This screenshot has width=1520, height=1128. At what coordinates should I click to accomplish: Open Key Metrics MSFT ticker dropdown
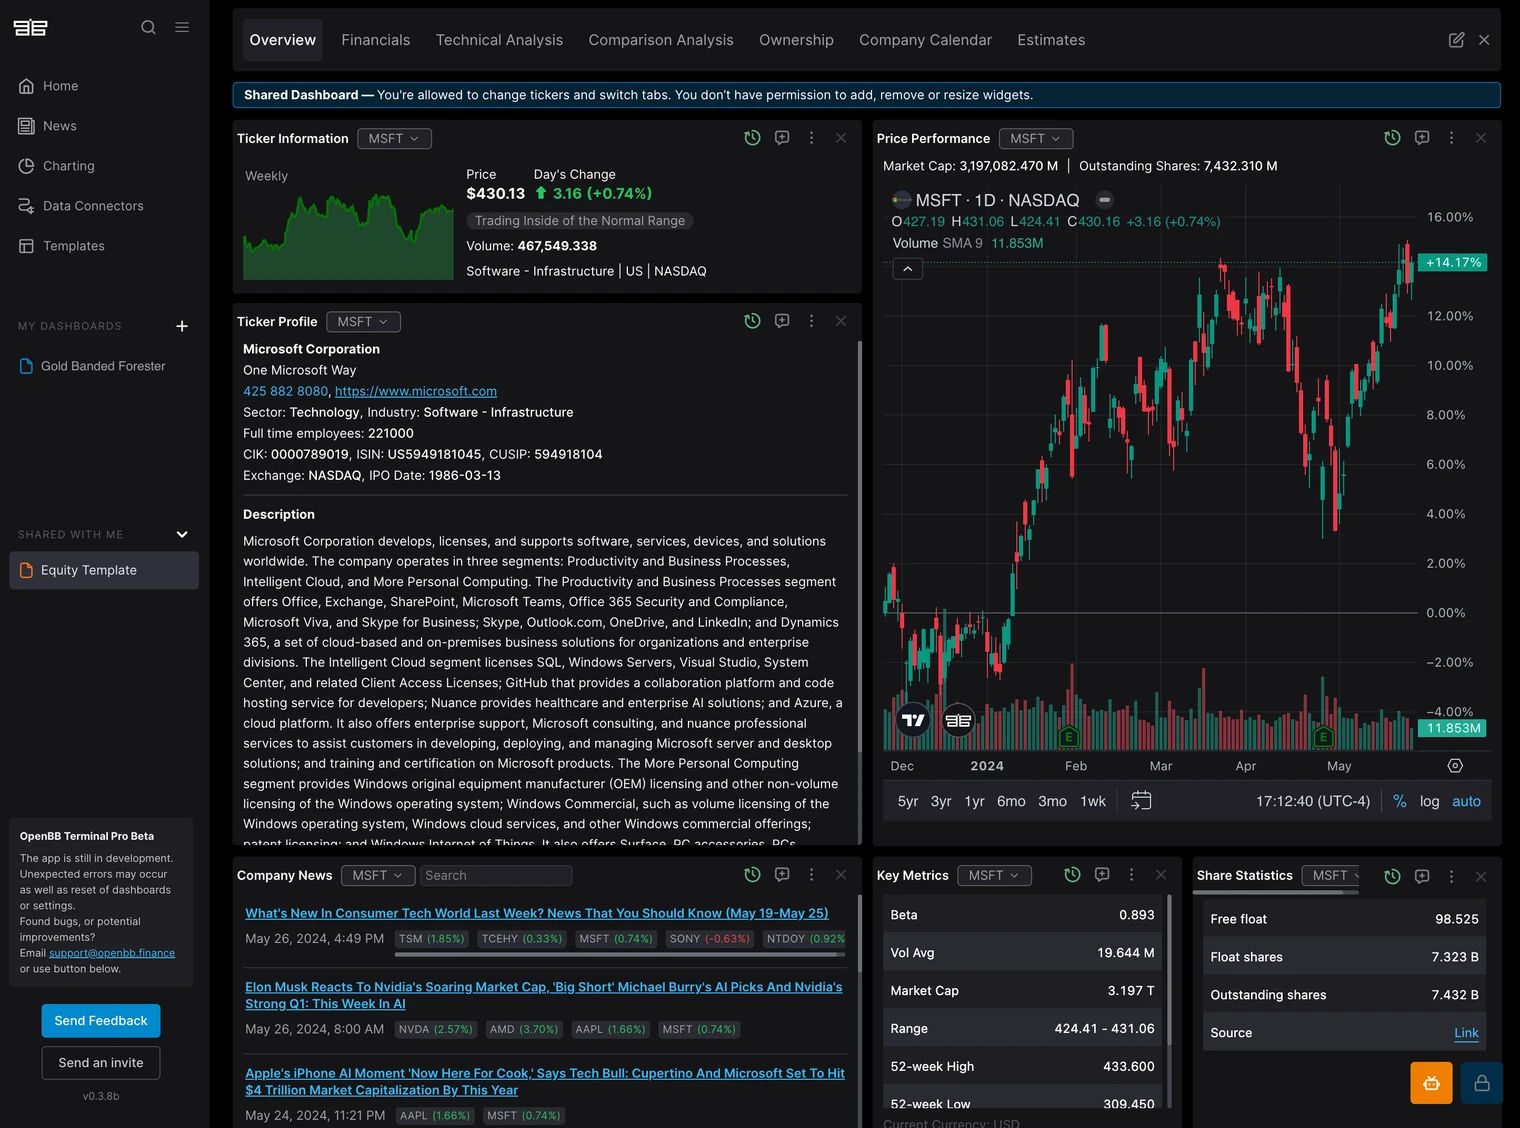(x=994, y=876)
